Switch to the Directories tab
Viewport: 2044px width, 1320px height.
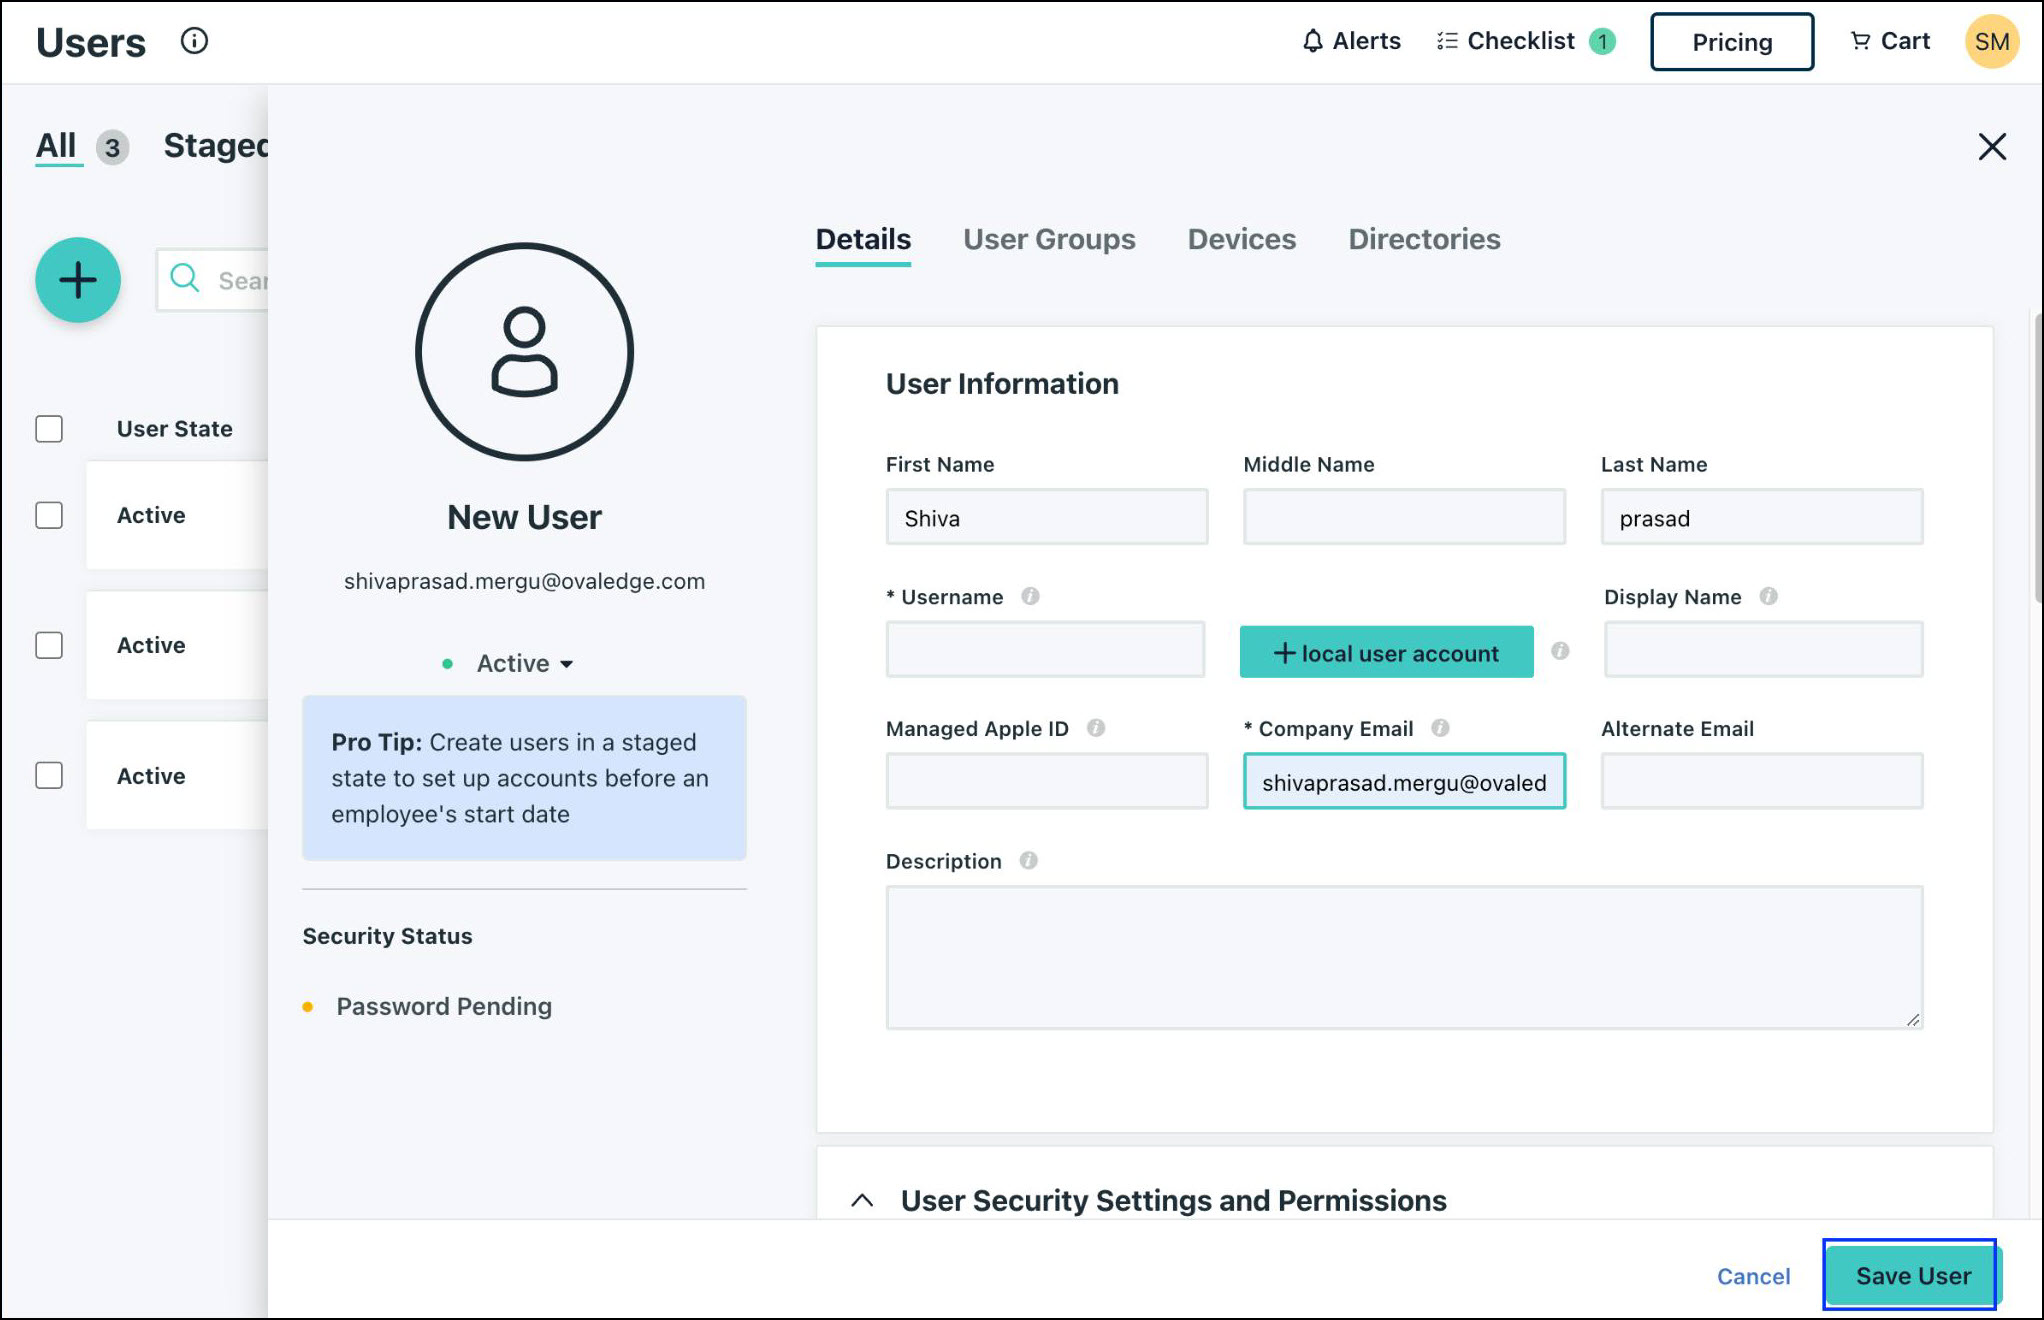[1424, 239]
